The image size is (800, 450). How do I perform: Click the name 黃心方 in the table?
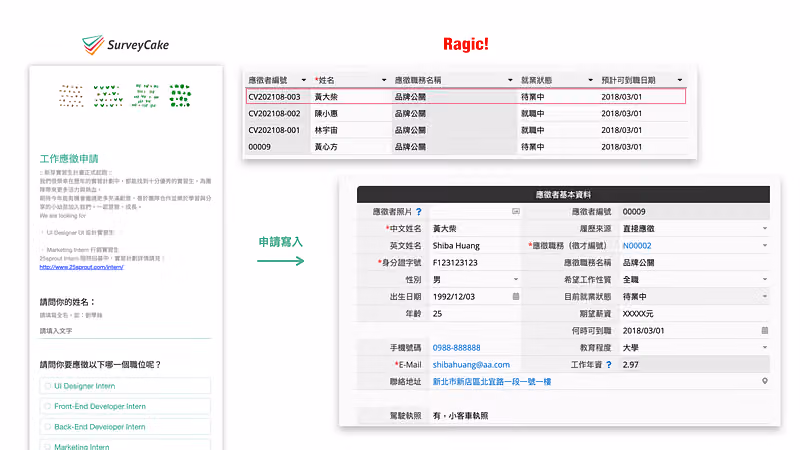pyautogui.click(x=326, y=147)
